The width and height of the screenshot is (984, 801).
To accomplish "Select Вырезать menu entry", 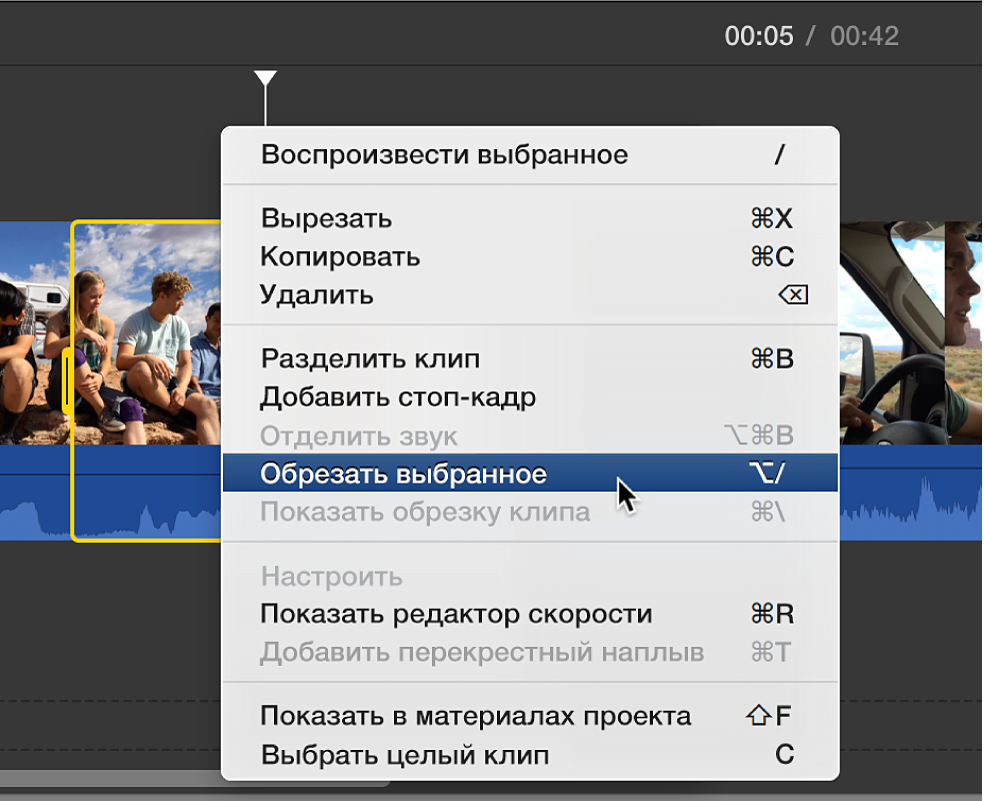I will (530, 218).
